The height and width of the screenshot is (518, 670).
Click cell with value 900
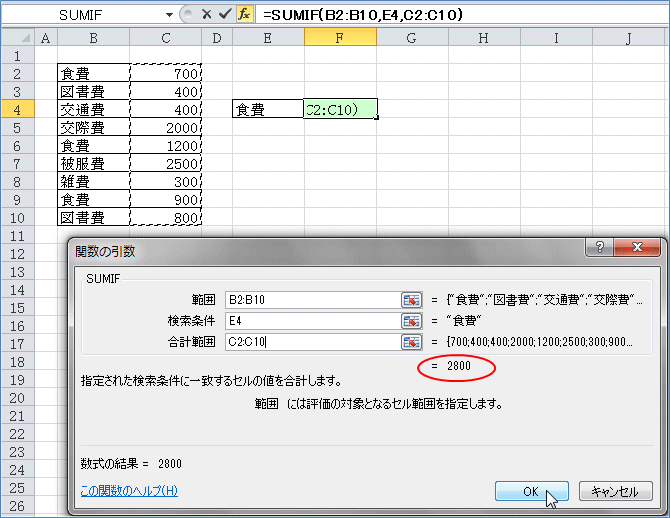pos(165,200)
